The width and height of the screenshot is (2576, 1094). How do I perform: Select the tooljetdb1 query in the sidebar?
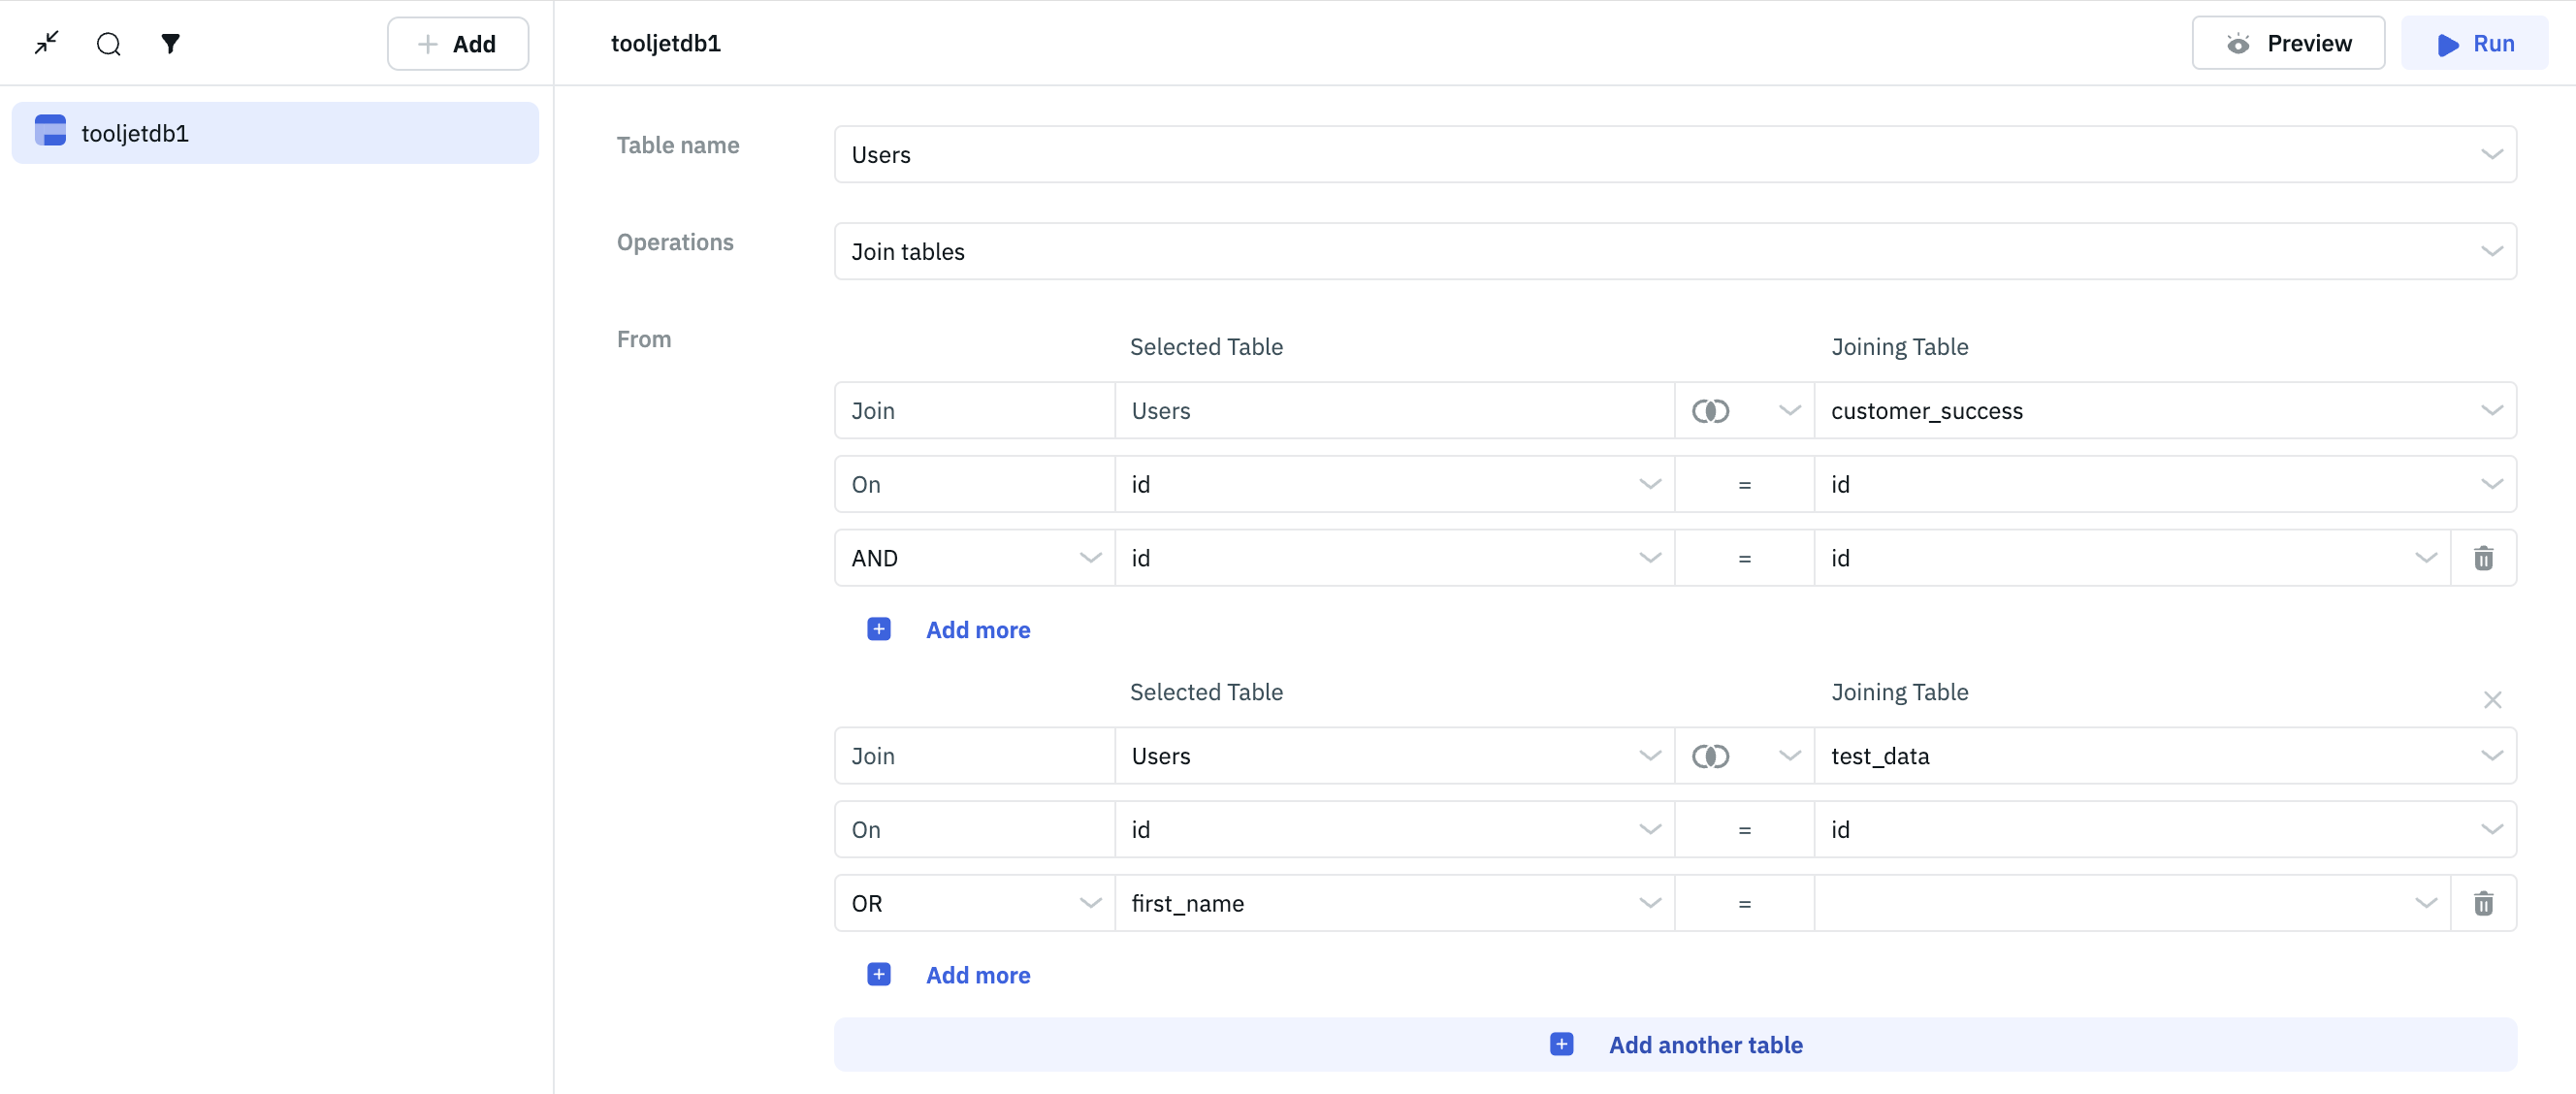[274, 133]
